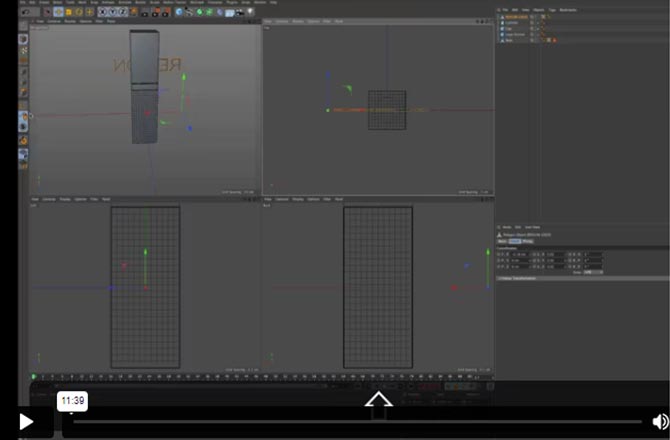Click the video player speaker volume icon

[660, 421]
